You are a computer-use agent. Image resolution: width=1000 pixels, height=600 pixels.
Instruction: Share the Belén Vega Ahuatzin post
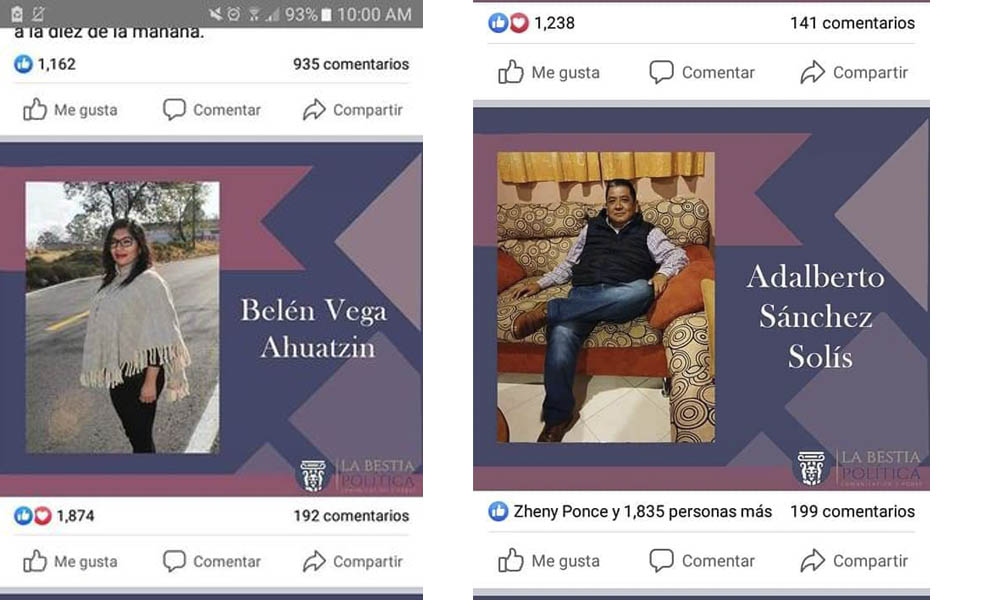[353, 561]
